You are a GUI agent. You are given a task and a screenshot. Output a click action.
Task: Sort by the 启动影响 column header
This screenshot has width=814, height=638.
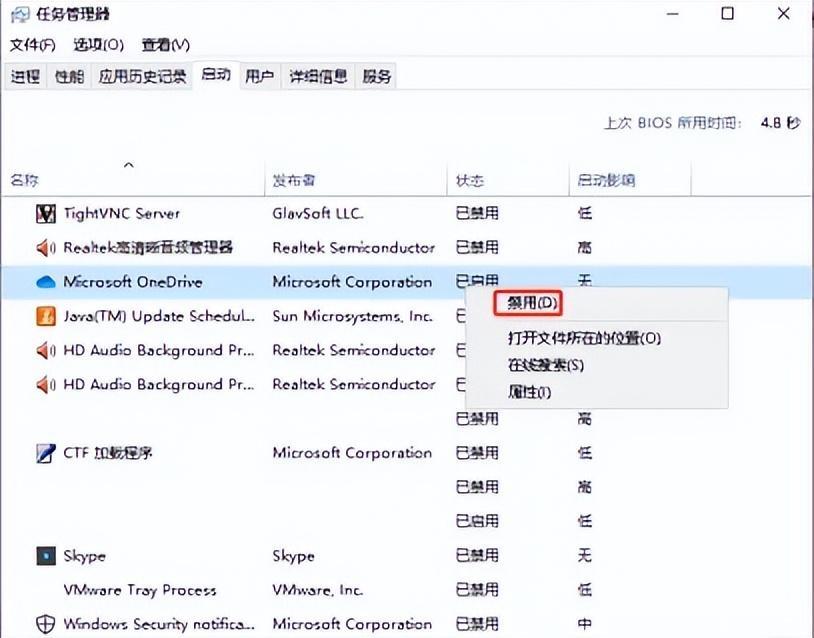(606, 181)
